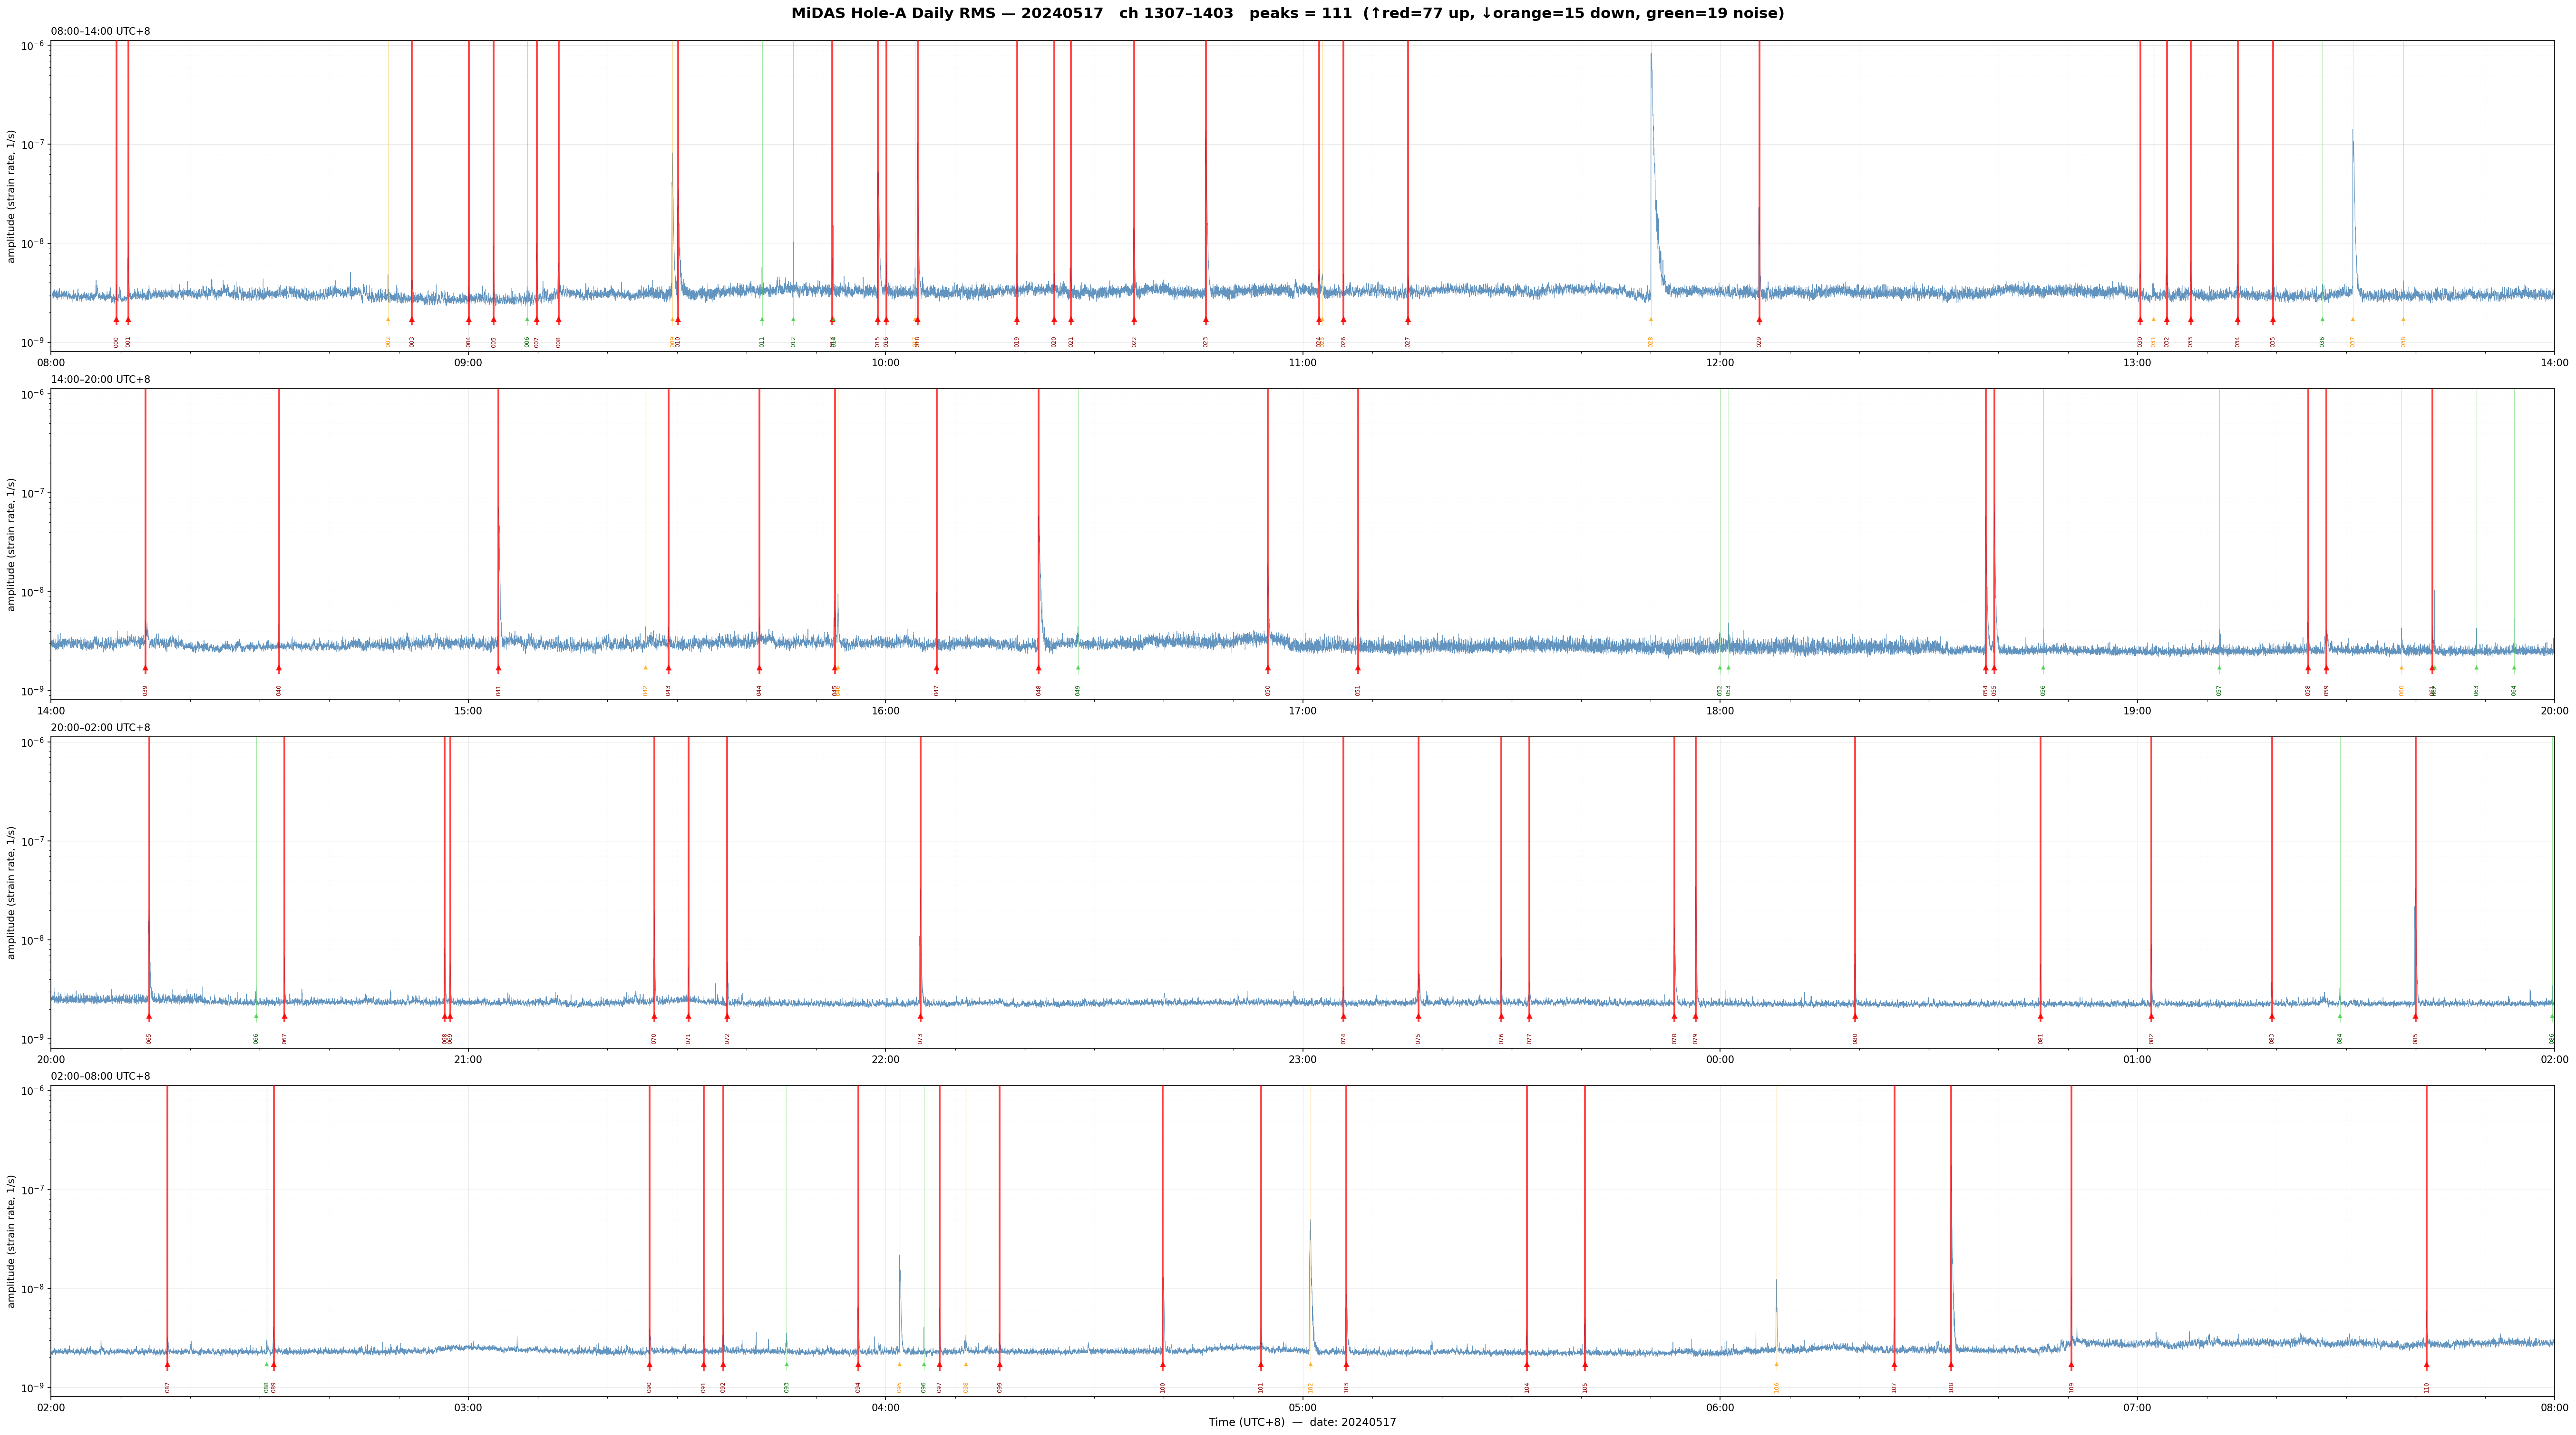Image resolution: width=2576 pixels, height=1435 pixels.
Task: Click the "12:00" time tick label
Action: coord(1720,363)
